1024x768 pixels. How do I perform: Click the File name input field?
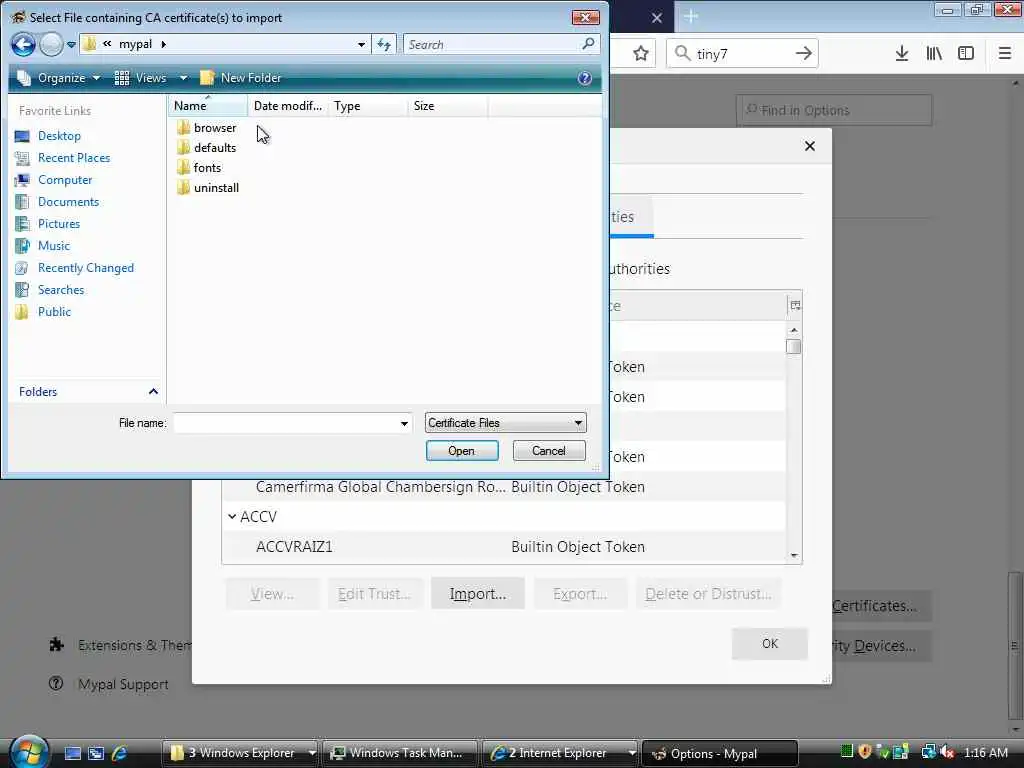point(286,423)
